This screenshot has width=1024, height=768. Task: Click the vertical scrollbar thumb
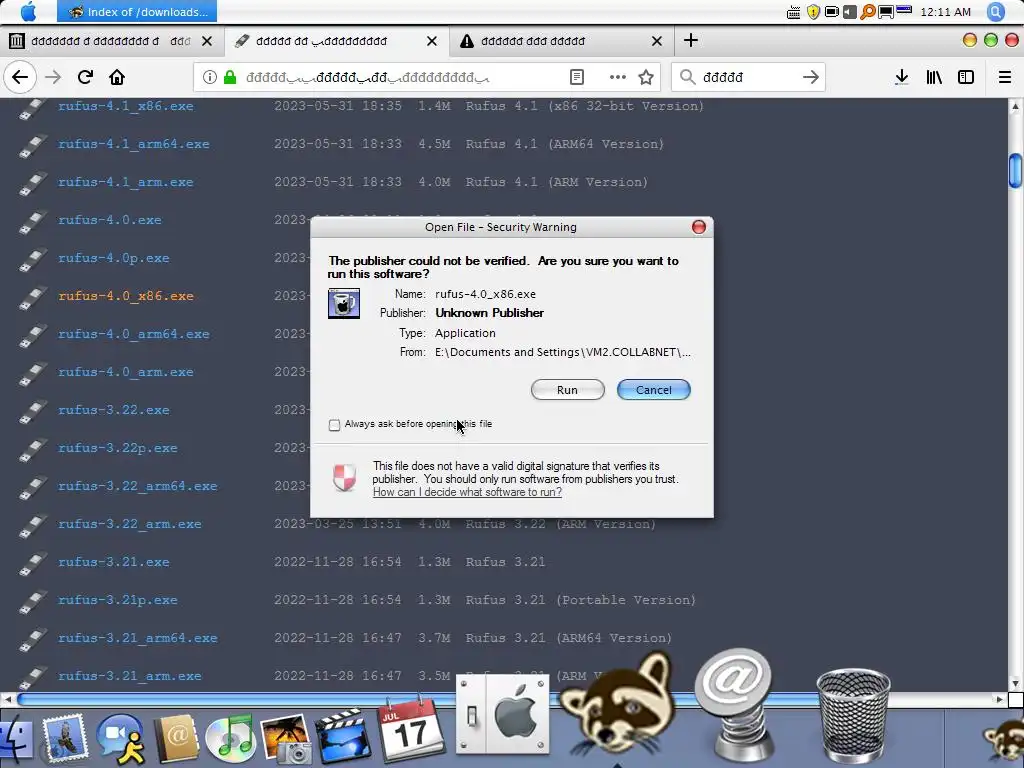(x=1015, y=170)
